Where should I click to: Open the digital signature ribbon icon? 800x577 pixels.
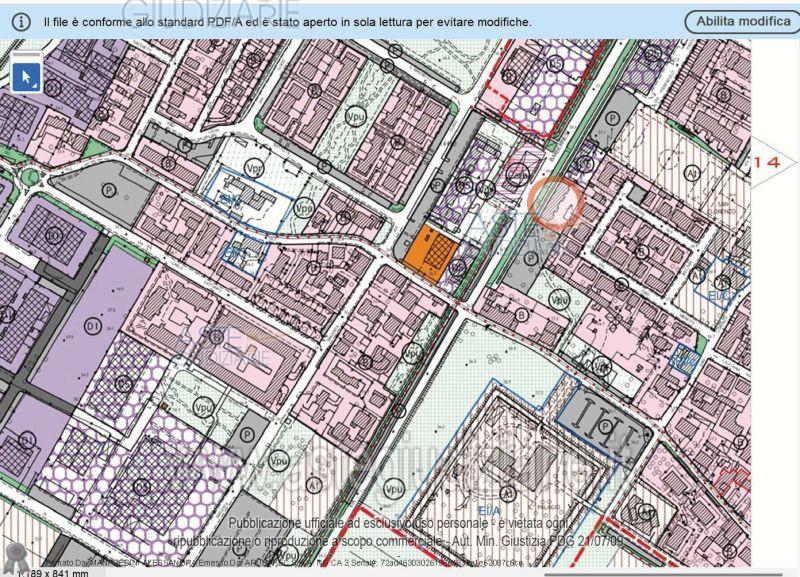[14, 555]
